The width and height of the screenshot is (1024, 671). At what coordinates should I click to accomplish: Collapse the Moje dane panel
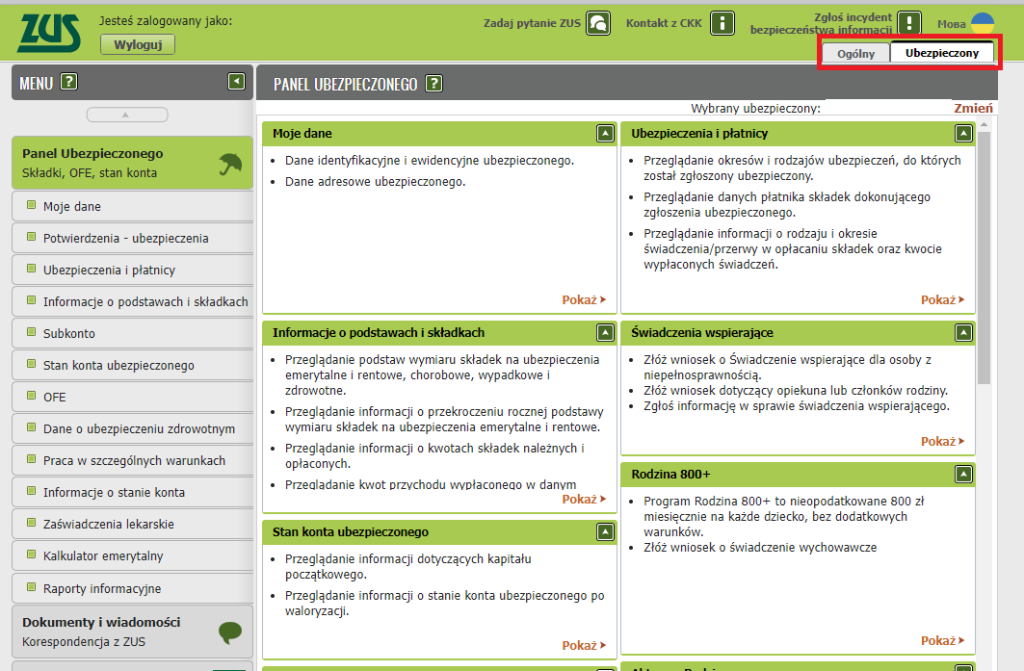(x=604, y=133)
